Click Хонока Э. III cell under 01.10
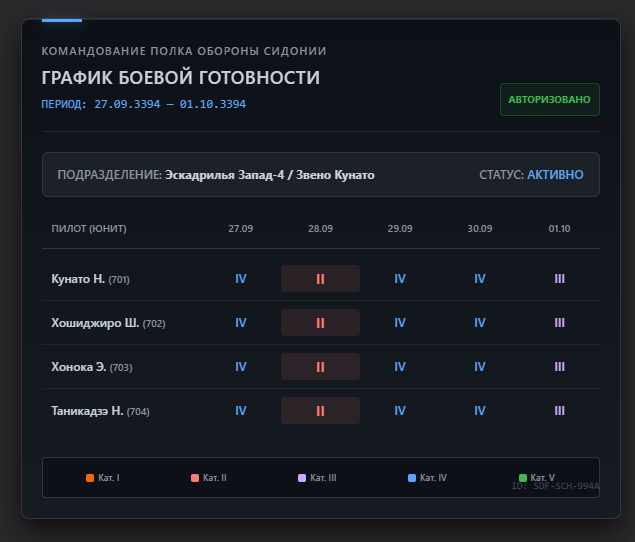The height and width of the screenshot is (542, 635). coord(559,367)
